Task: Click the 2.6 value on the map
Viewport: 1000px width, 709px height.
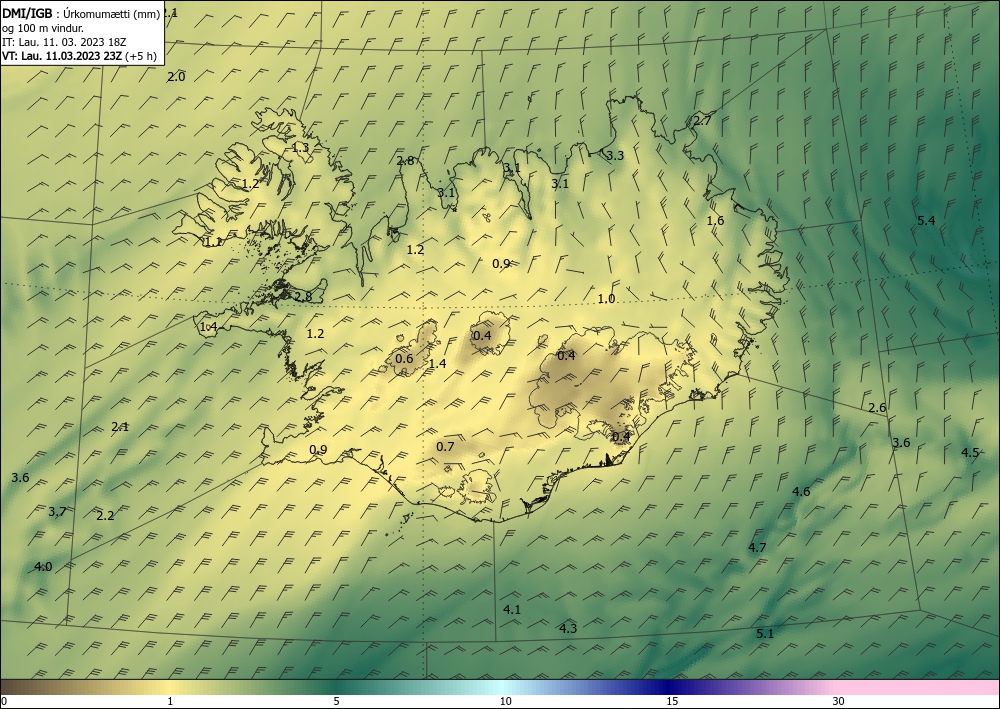Action: (x=878, y=407)
